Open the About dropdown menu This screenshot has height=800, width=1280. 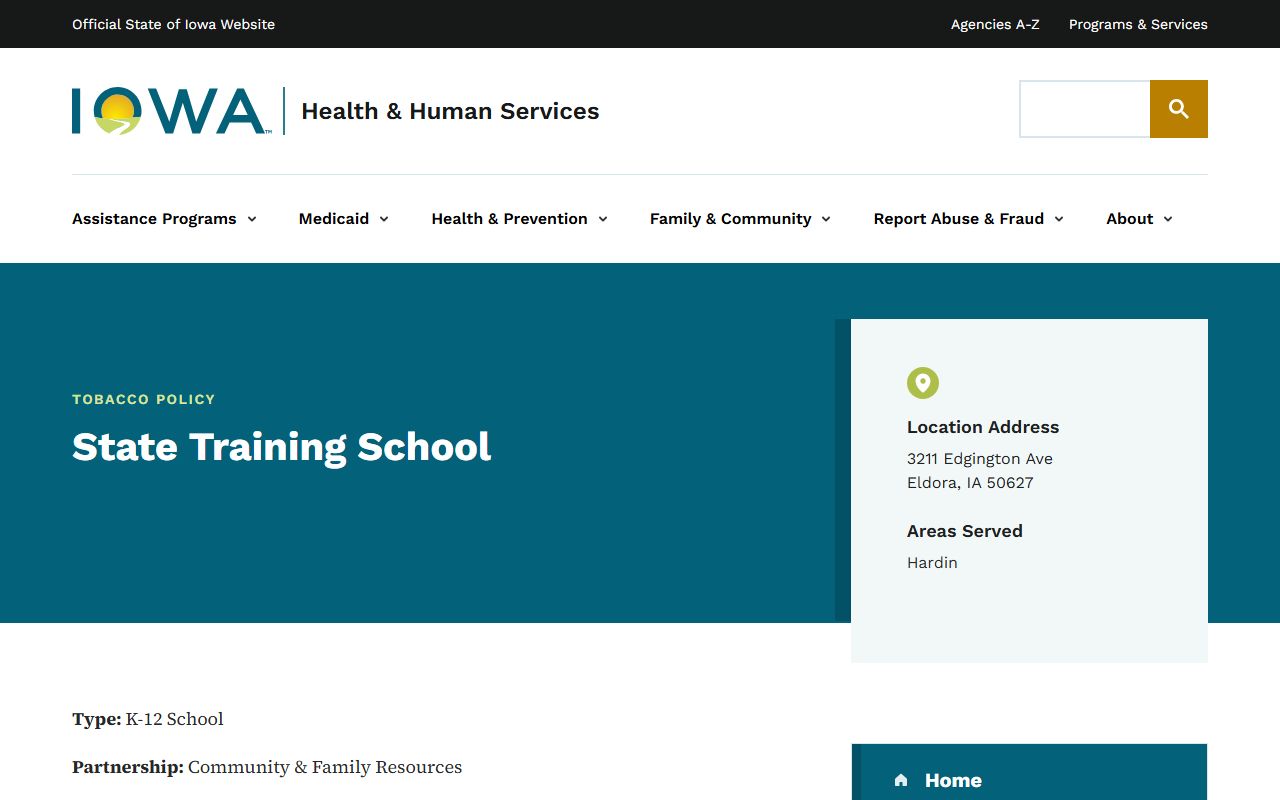click(1140, 219)
